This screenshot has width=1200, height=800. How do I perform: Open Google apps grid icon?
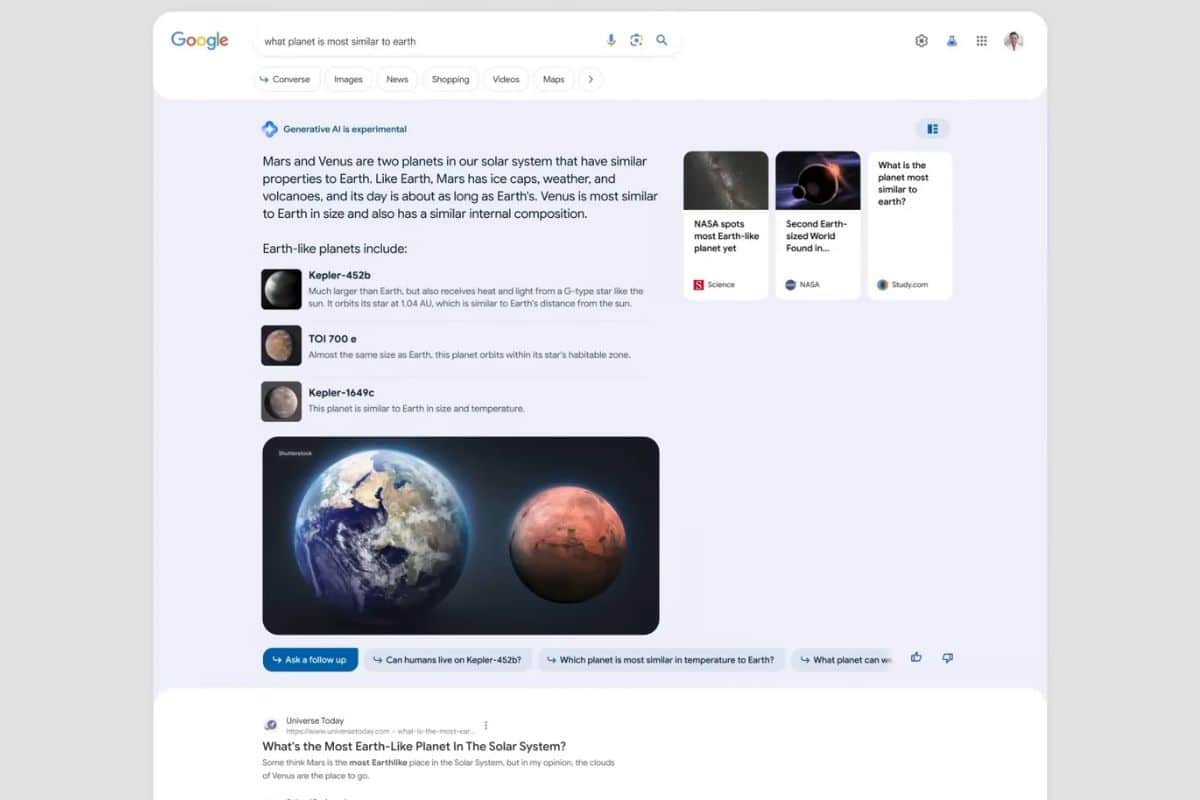(982, 41)
